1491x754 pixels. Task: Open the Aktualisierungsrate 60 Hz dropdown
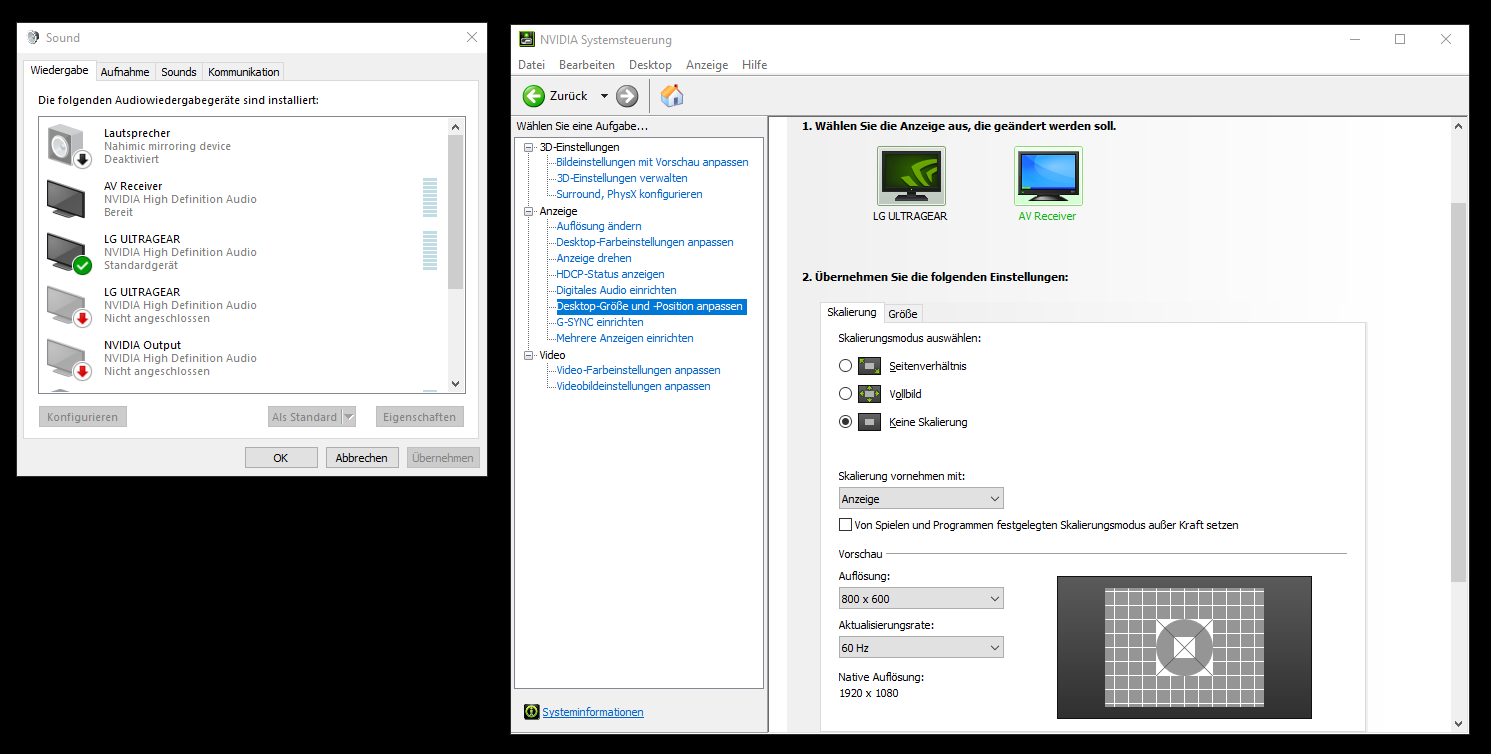pyautogui.click(x=921, y=648)
